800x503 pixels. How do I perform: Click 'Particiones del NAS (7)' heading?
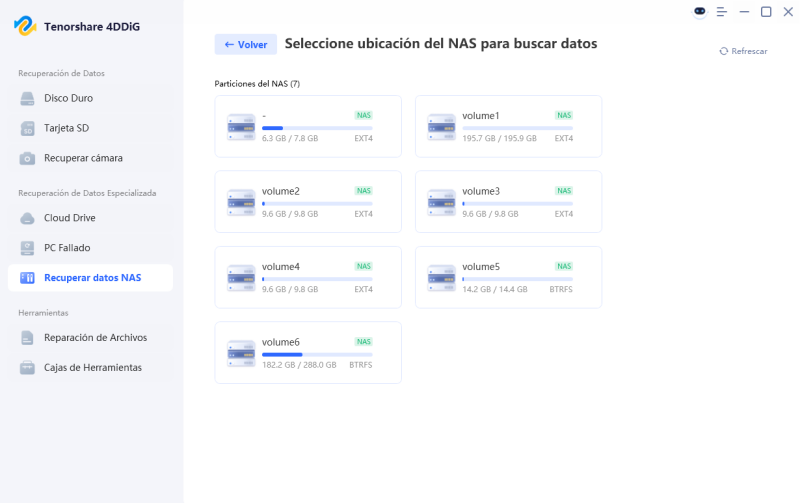(257, 84)
